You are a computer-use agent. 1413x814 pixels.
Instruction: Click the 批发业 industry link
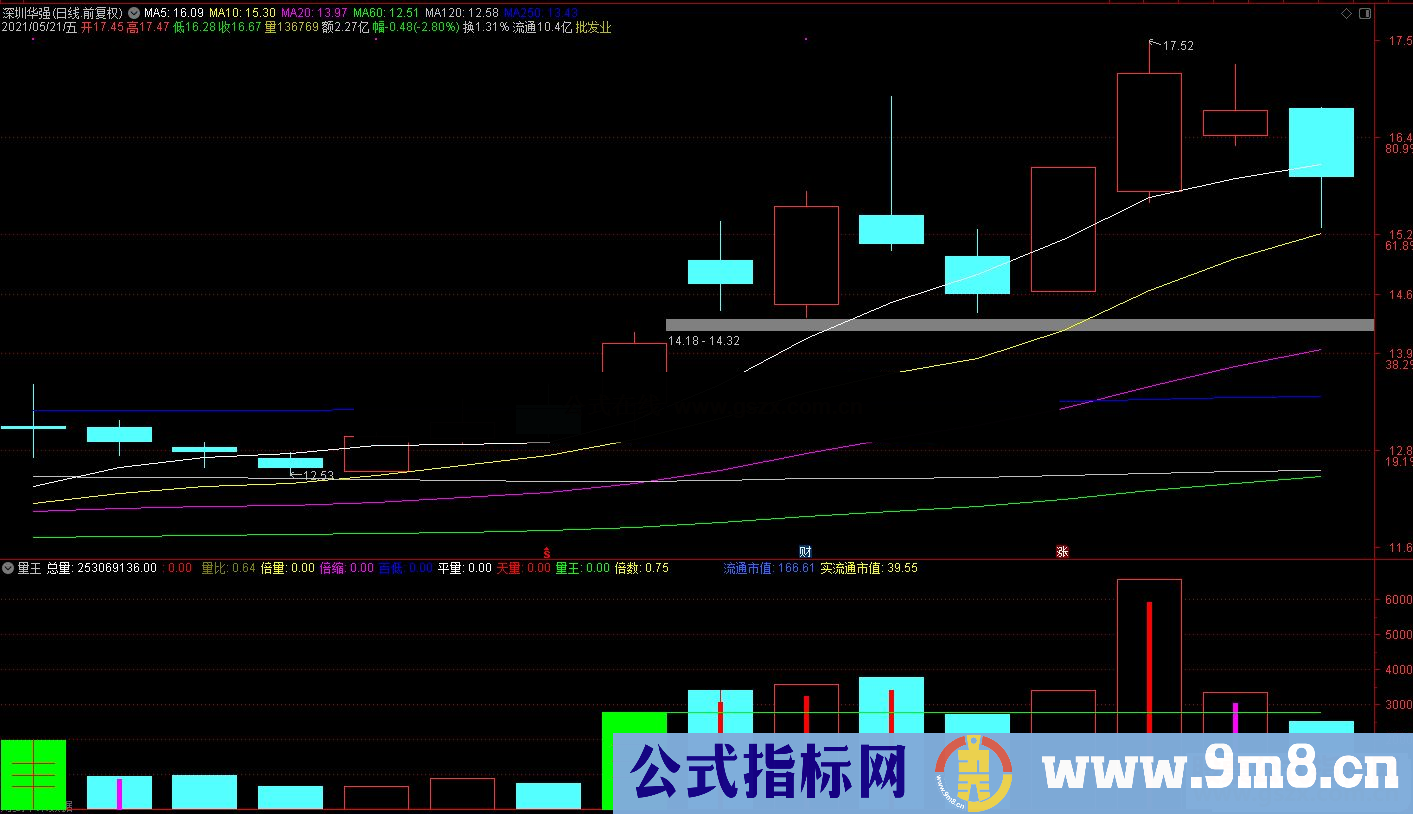595,29
